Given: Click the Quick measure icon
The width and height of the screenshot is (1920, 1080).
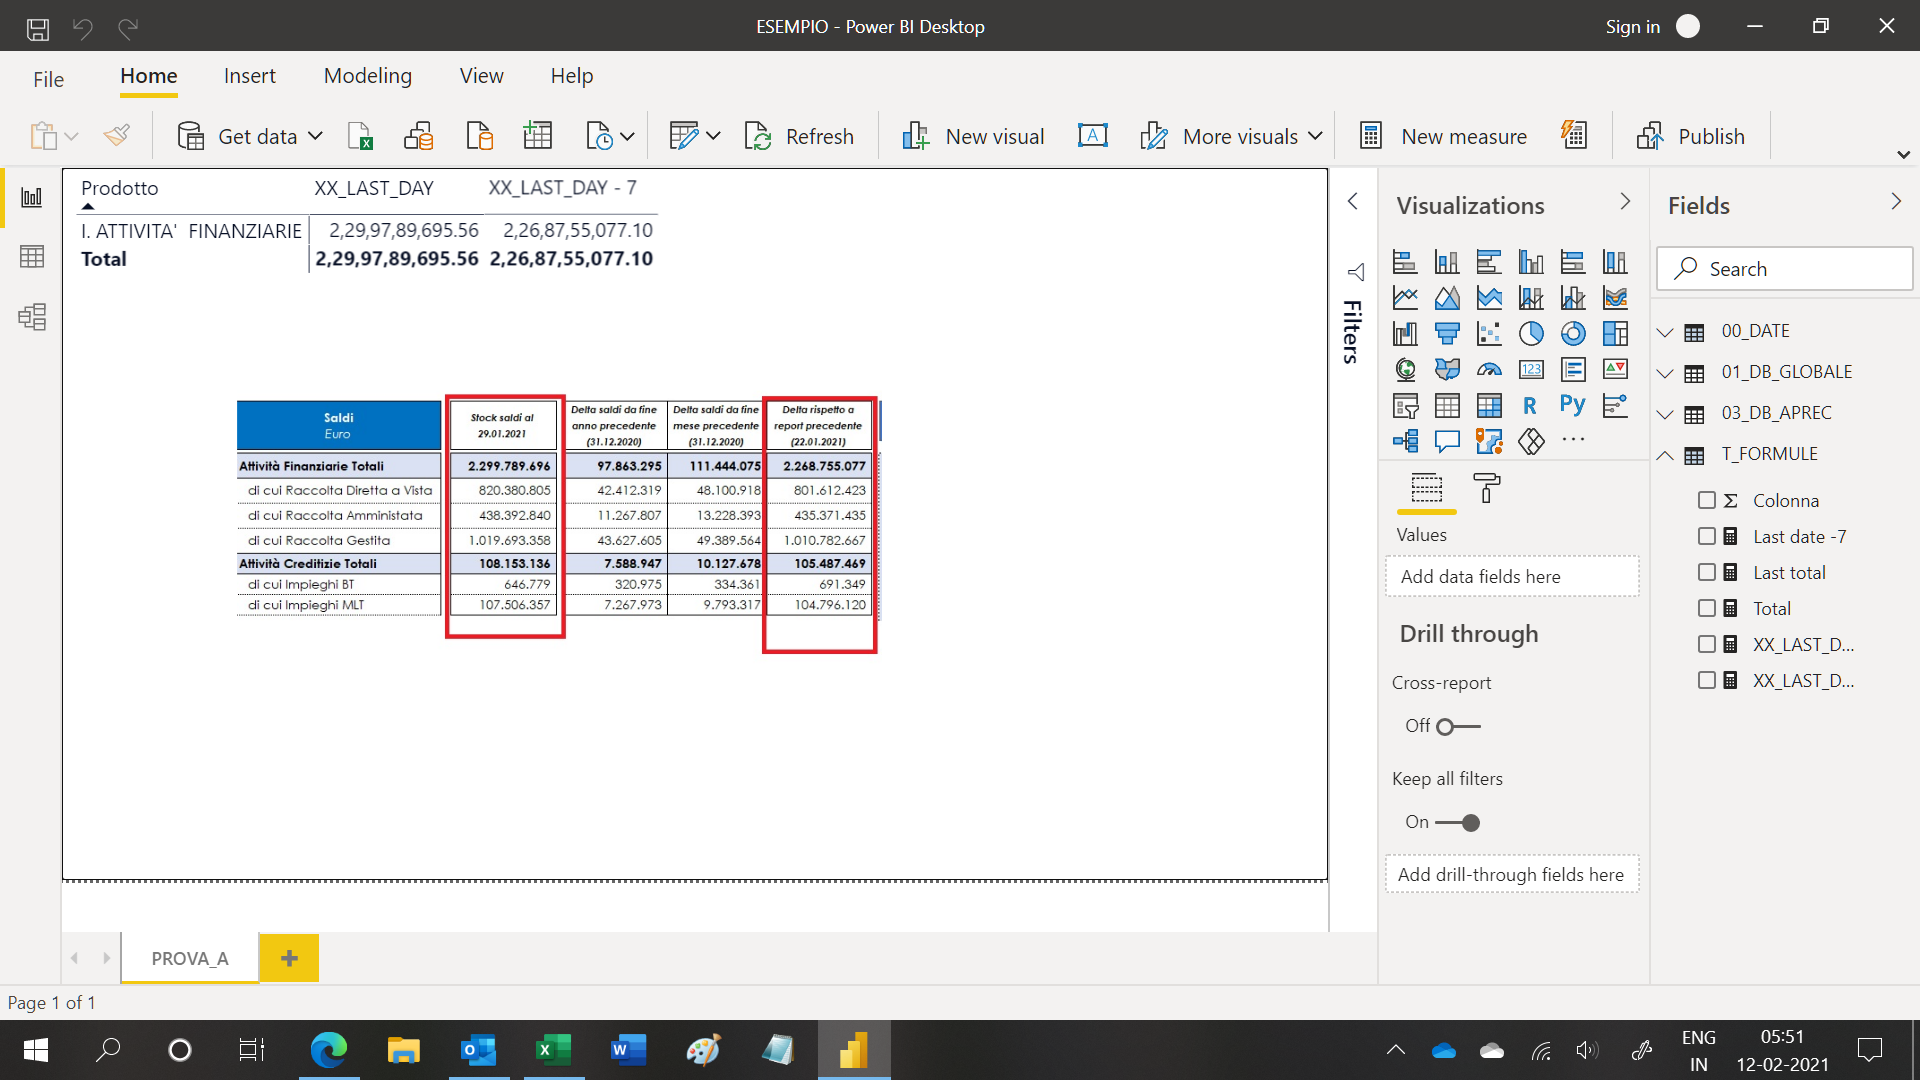Looking at the screenshot, I should click(x=1574, y=135).
